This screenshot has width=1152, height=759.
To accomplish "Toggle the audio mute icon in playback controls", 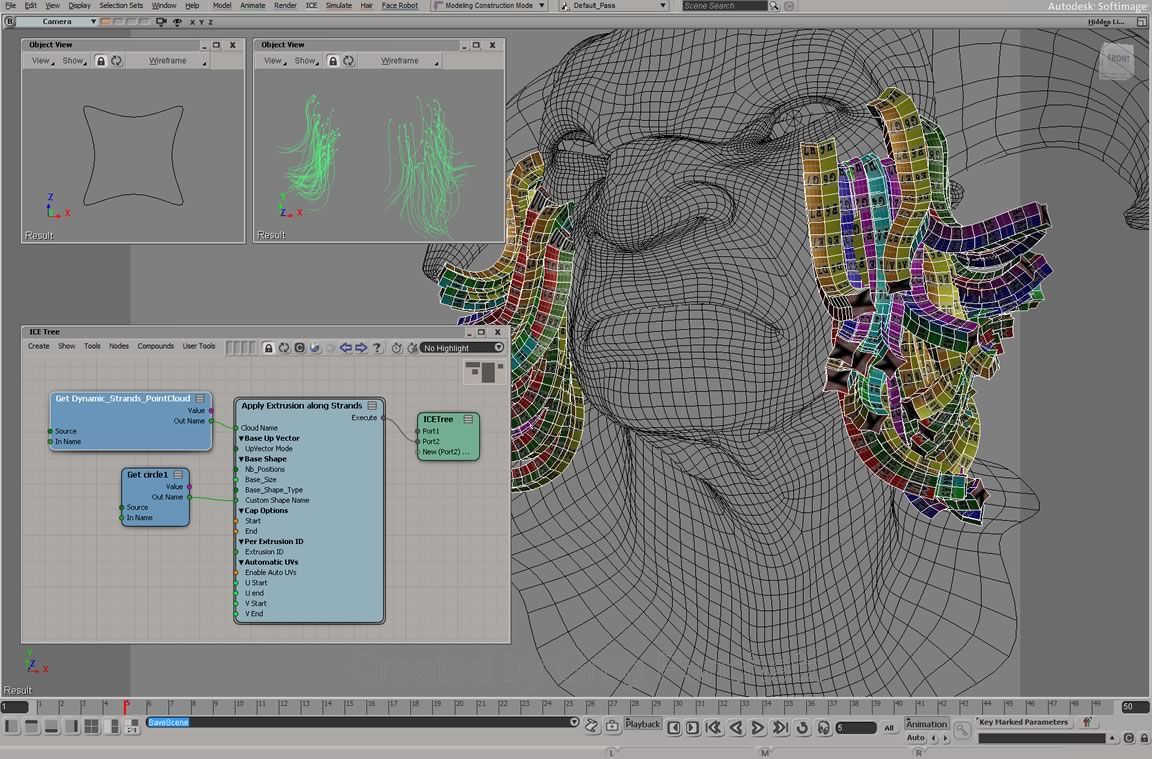I will coord(824,725).
